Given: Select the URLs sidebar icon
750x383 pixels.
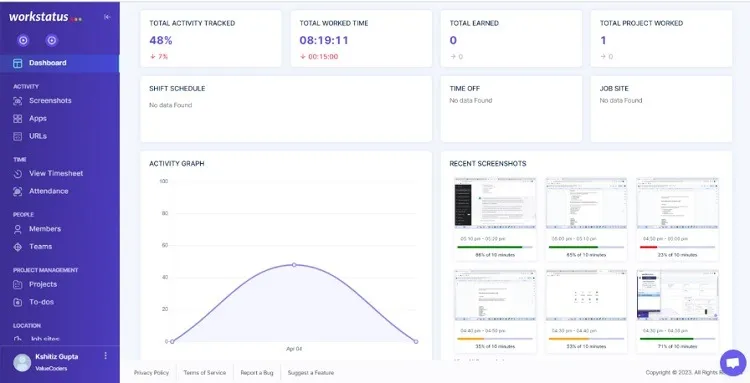Looking at the screenshot, I should tap(18, 136).
